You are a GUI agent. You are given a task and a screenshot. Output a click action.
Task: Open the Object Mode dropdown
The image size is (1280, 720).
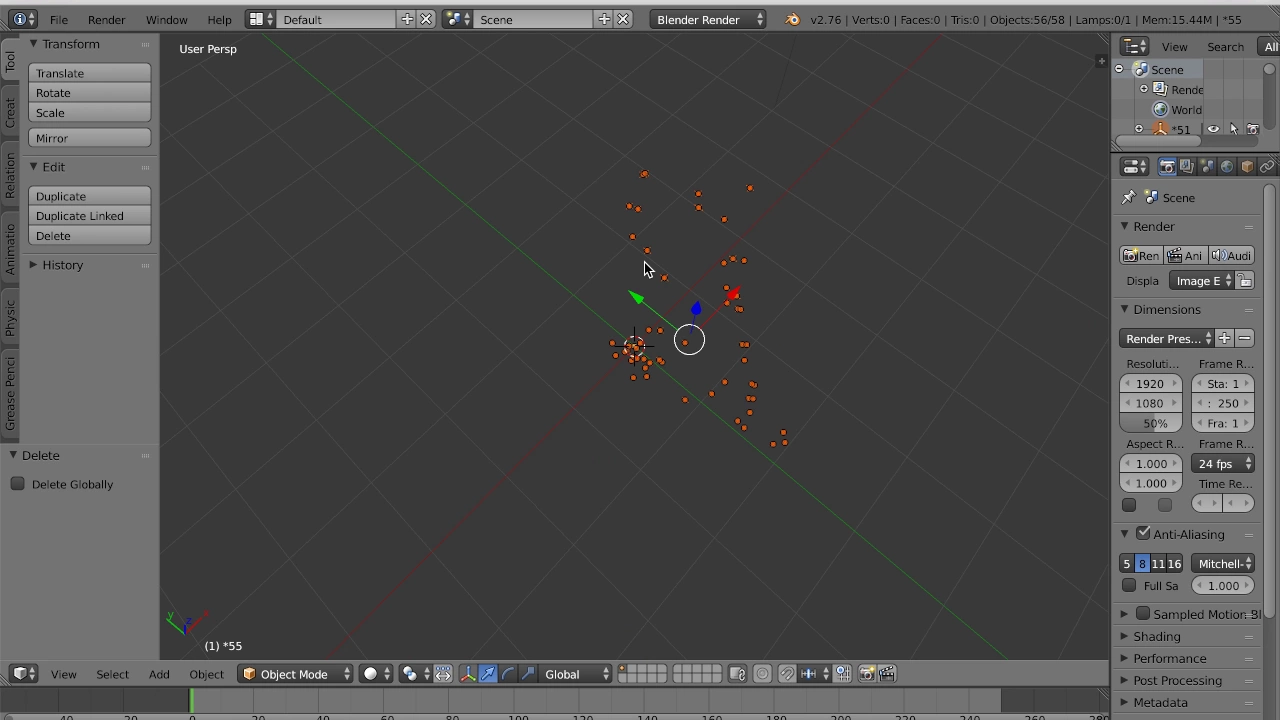pos(296,674)
